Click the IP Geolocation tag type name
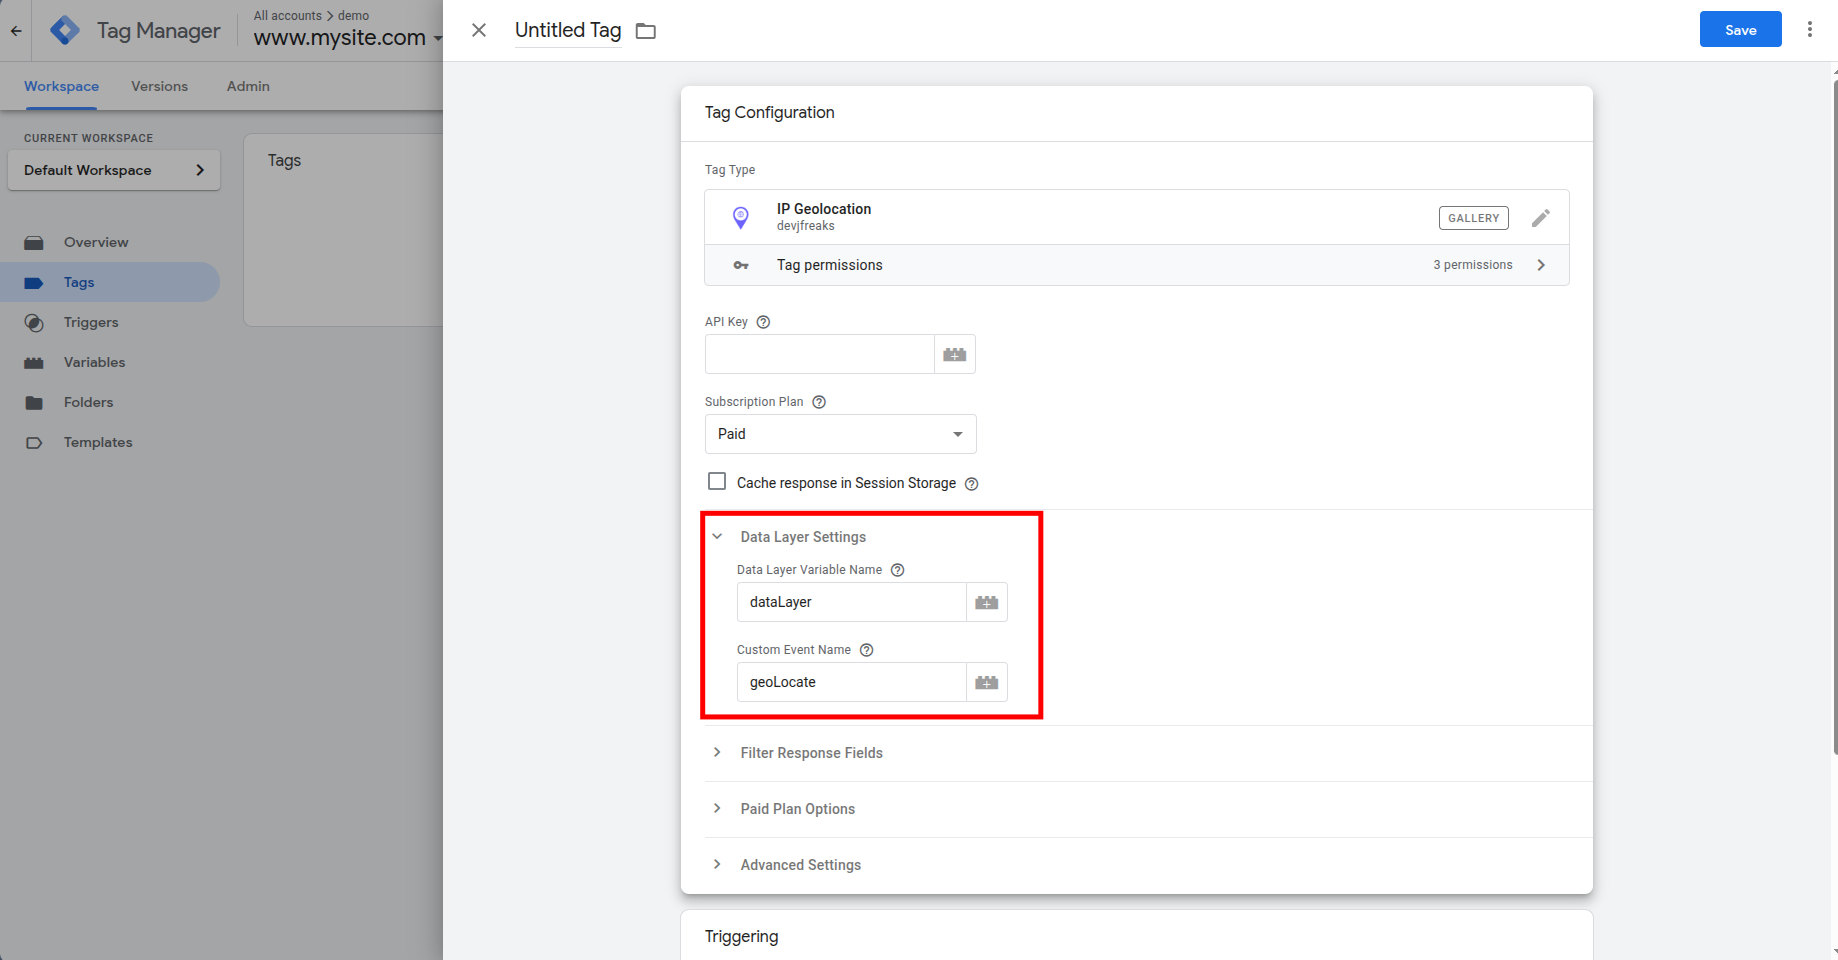1838x960 pixels. [824, 209]
